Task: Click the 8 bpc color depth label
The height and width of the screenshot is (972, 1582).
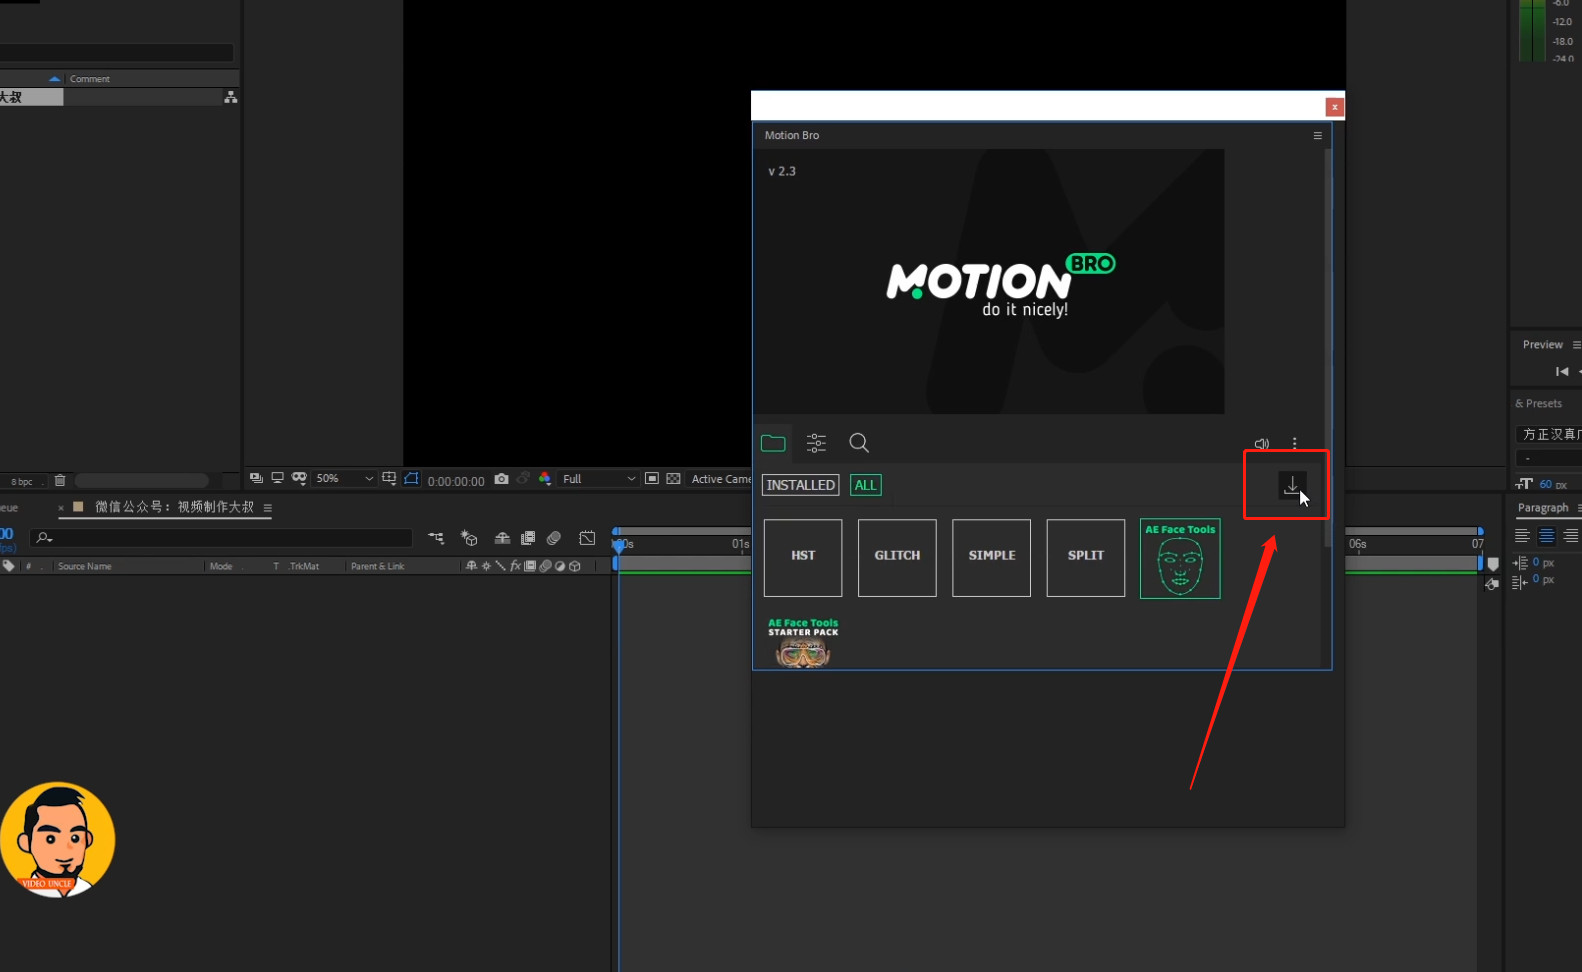Action: [22, 481]
